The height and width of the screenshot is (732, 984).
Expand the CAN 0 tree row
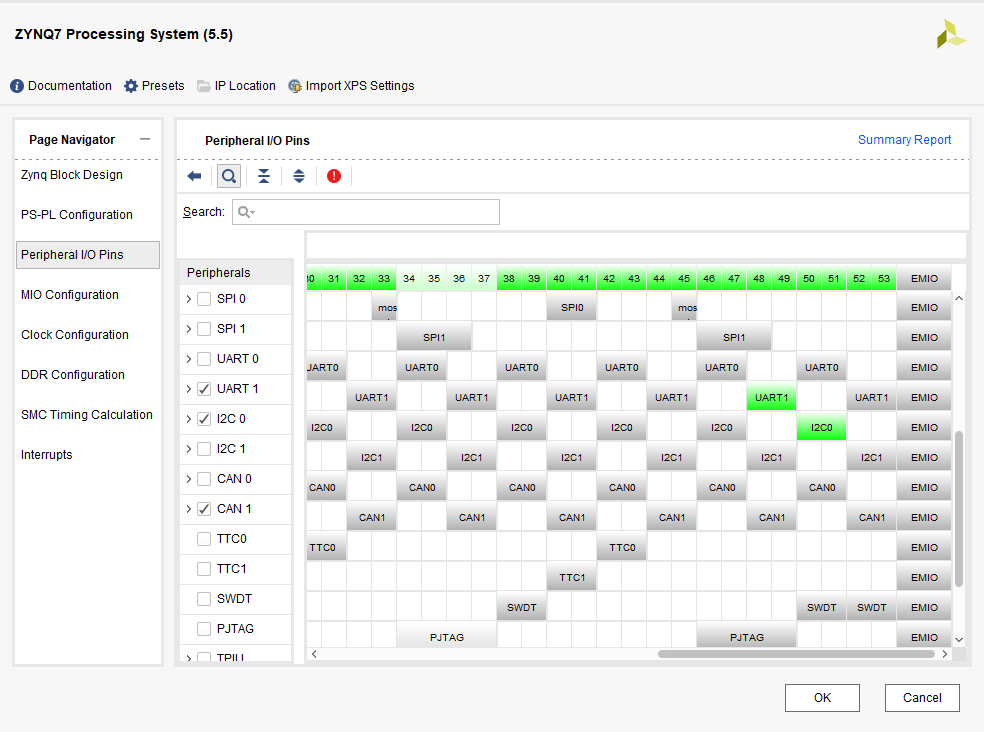tap(188, 479)
